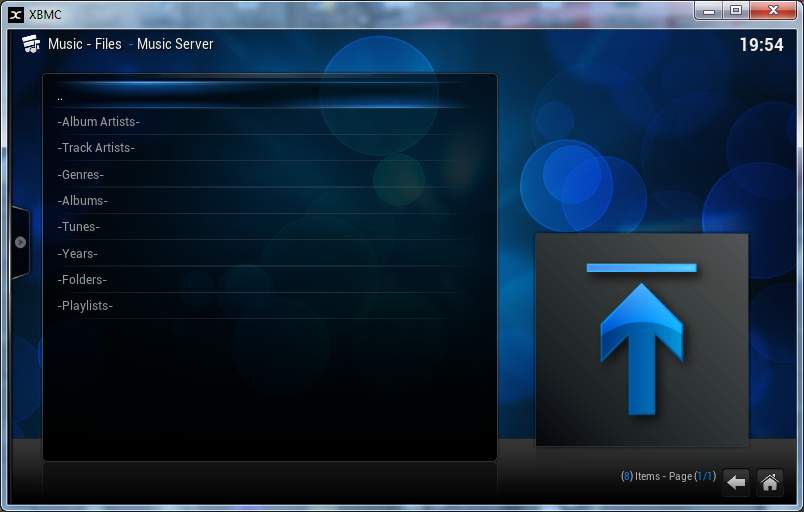Click the XBMC logo in title bar
The width and height of the screenshot is (804, 512).
pyautogui.click(x=16, y=14)
